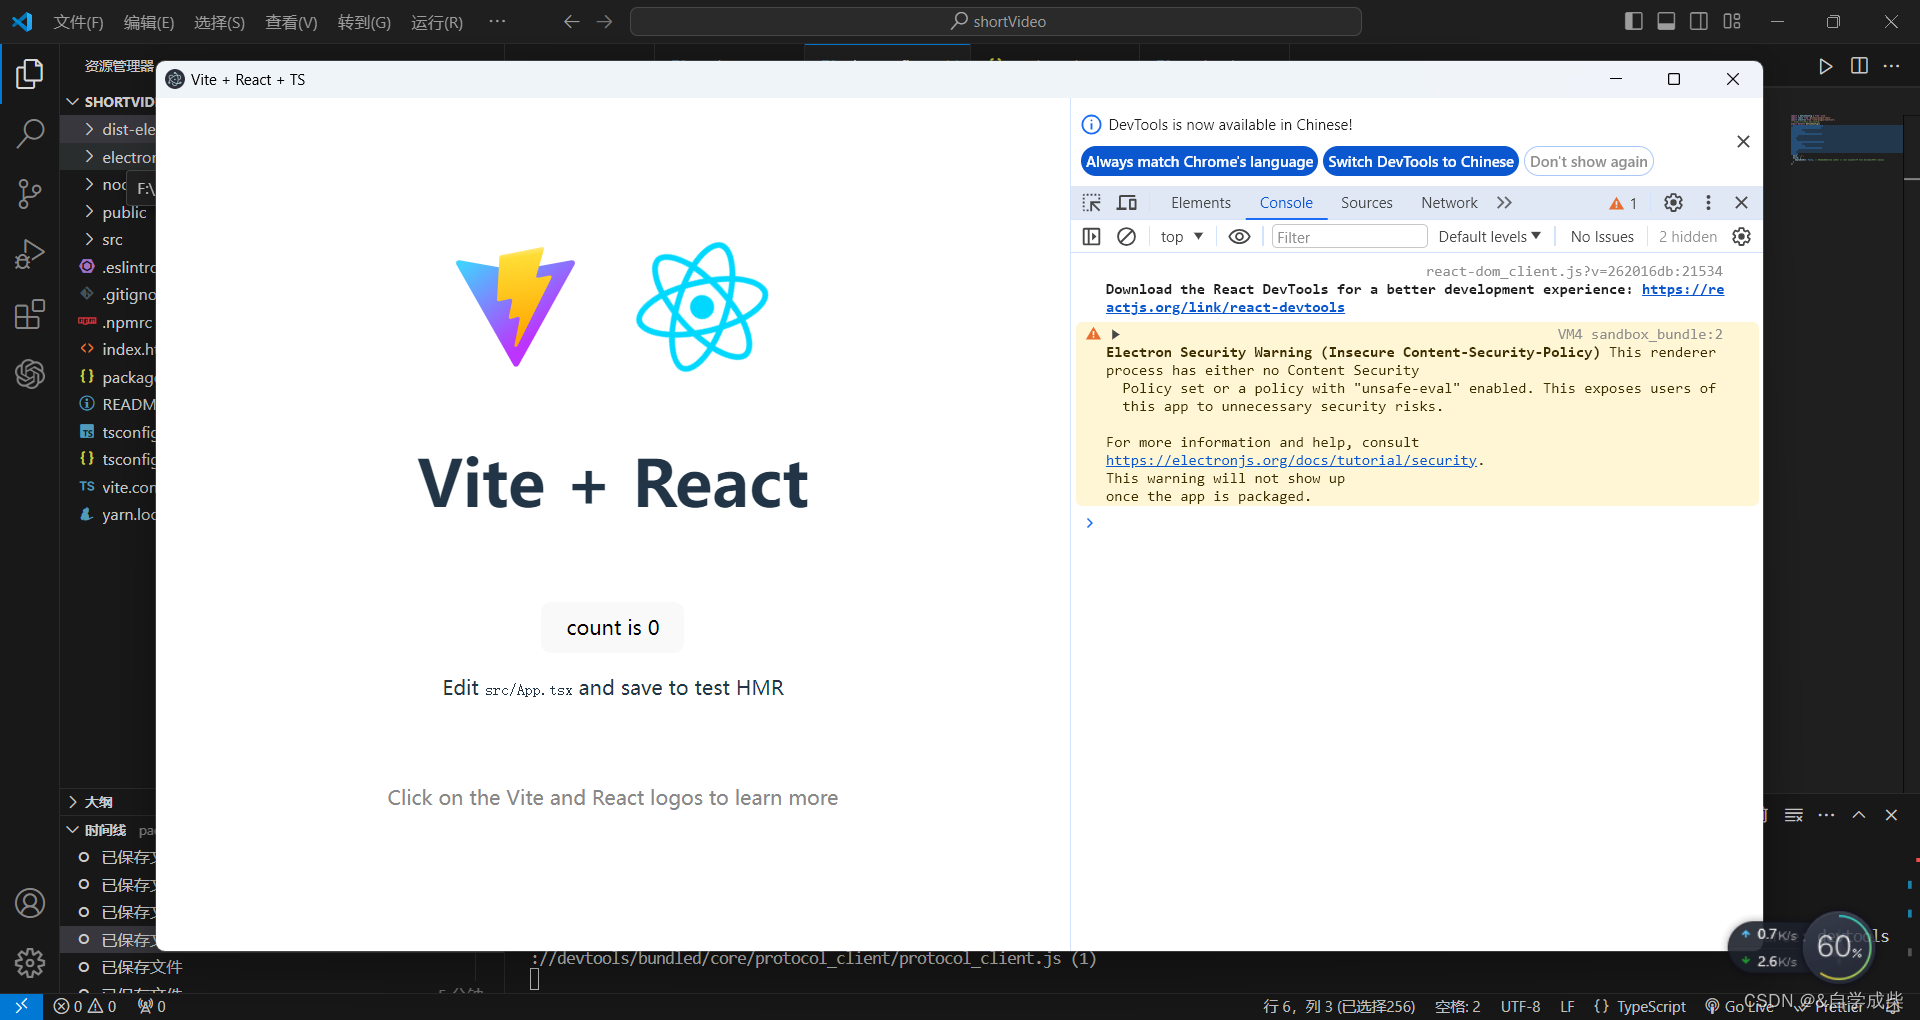Toggle Prettier in the status bar
Screen dimensions: 1920x1020
(x=1847, y=1006)
